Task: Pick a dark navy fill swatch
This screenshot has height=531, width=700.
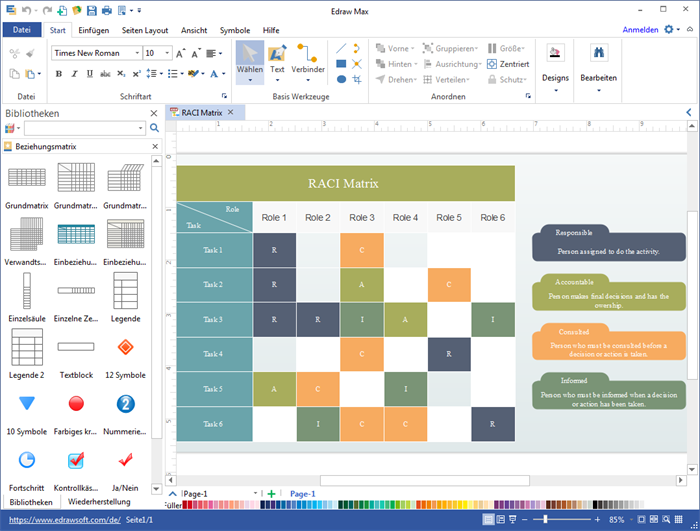Action: coord(262,505)
